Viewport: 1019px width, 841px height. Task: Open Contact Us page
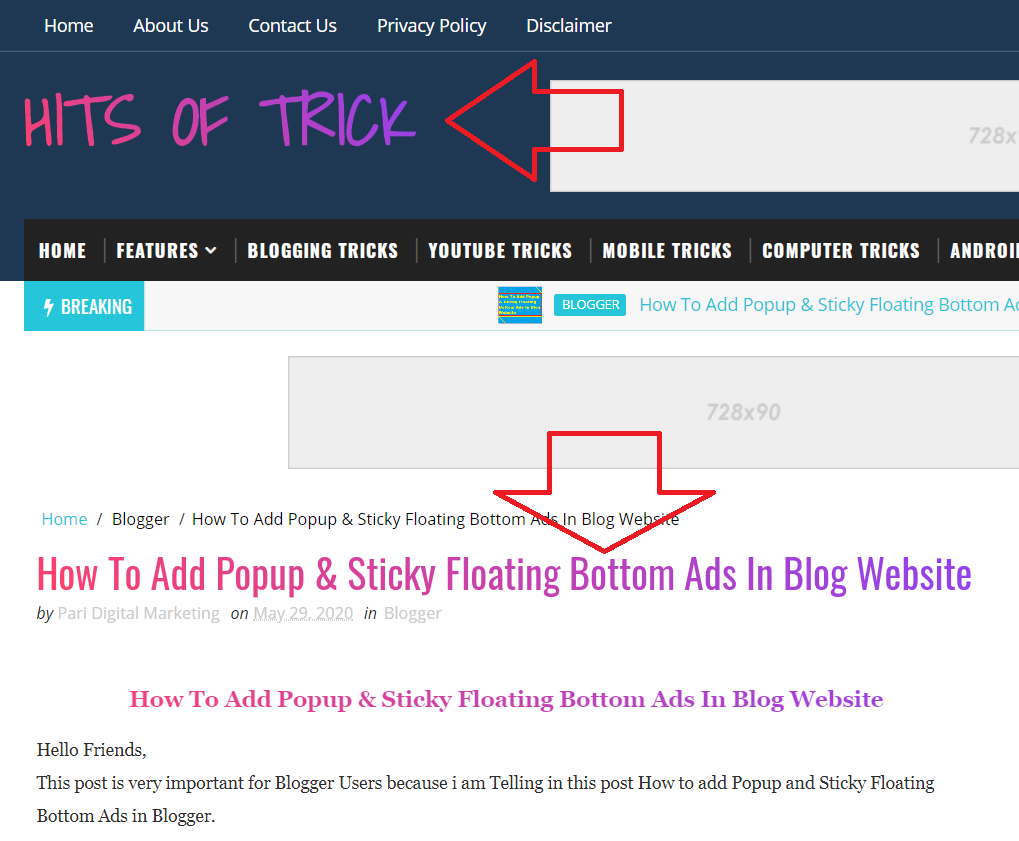pyautogui.click(x=292, y=25)
